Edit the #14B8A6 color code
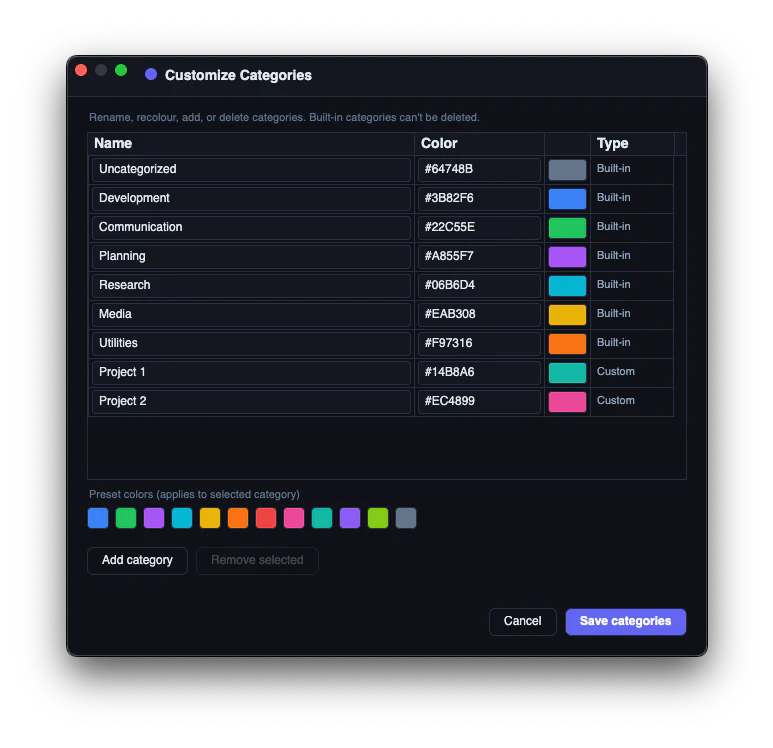773x748 pixels. (x=479, y=373)
